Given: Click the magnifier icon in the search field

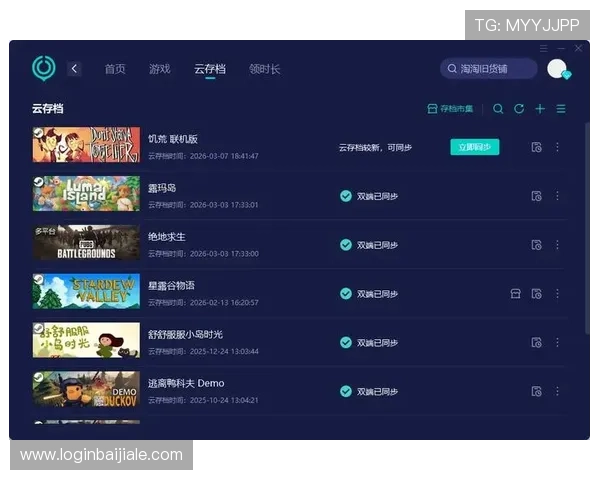Looking at the screenshot, I should pos(452,69).
